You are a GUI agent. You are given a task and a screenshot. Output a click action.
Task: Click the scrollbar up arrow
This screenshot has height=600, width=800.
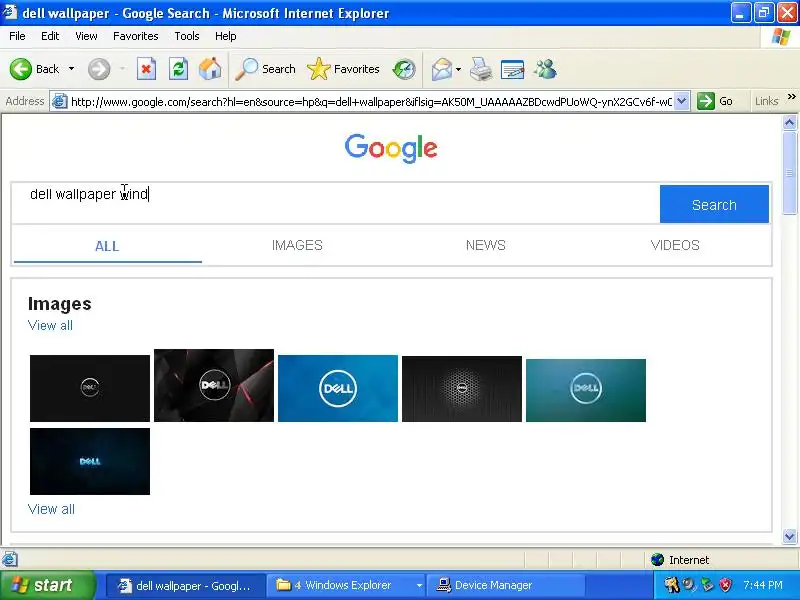[789, 122]
